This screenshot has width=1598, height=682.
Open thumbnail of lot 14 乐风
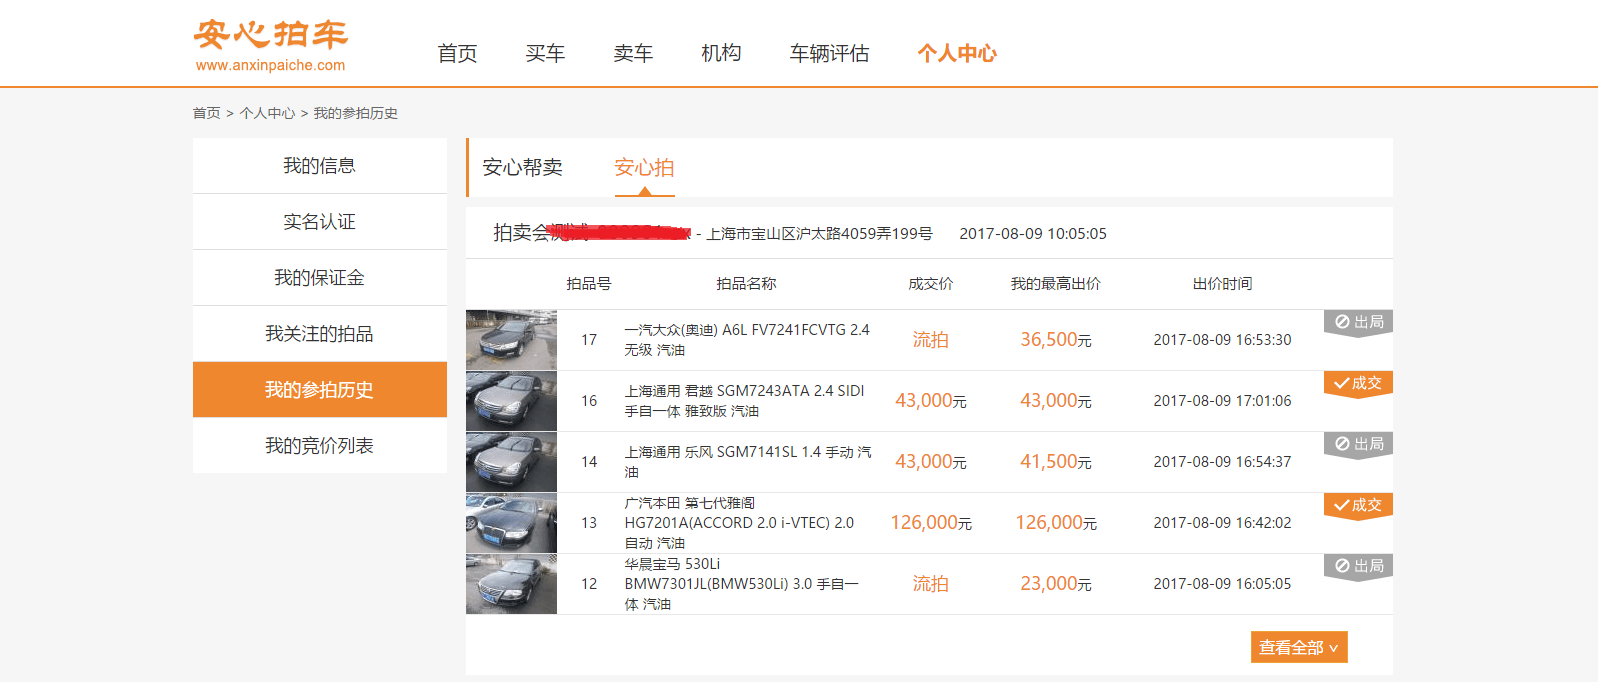511,462
